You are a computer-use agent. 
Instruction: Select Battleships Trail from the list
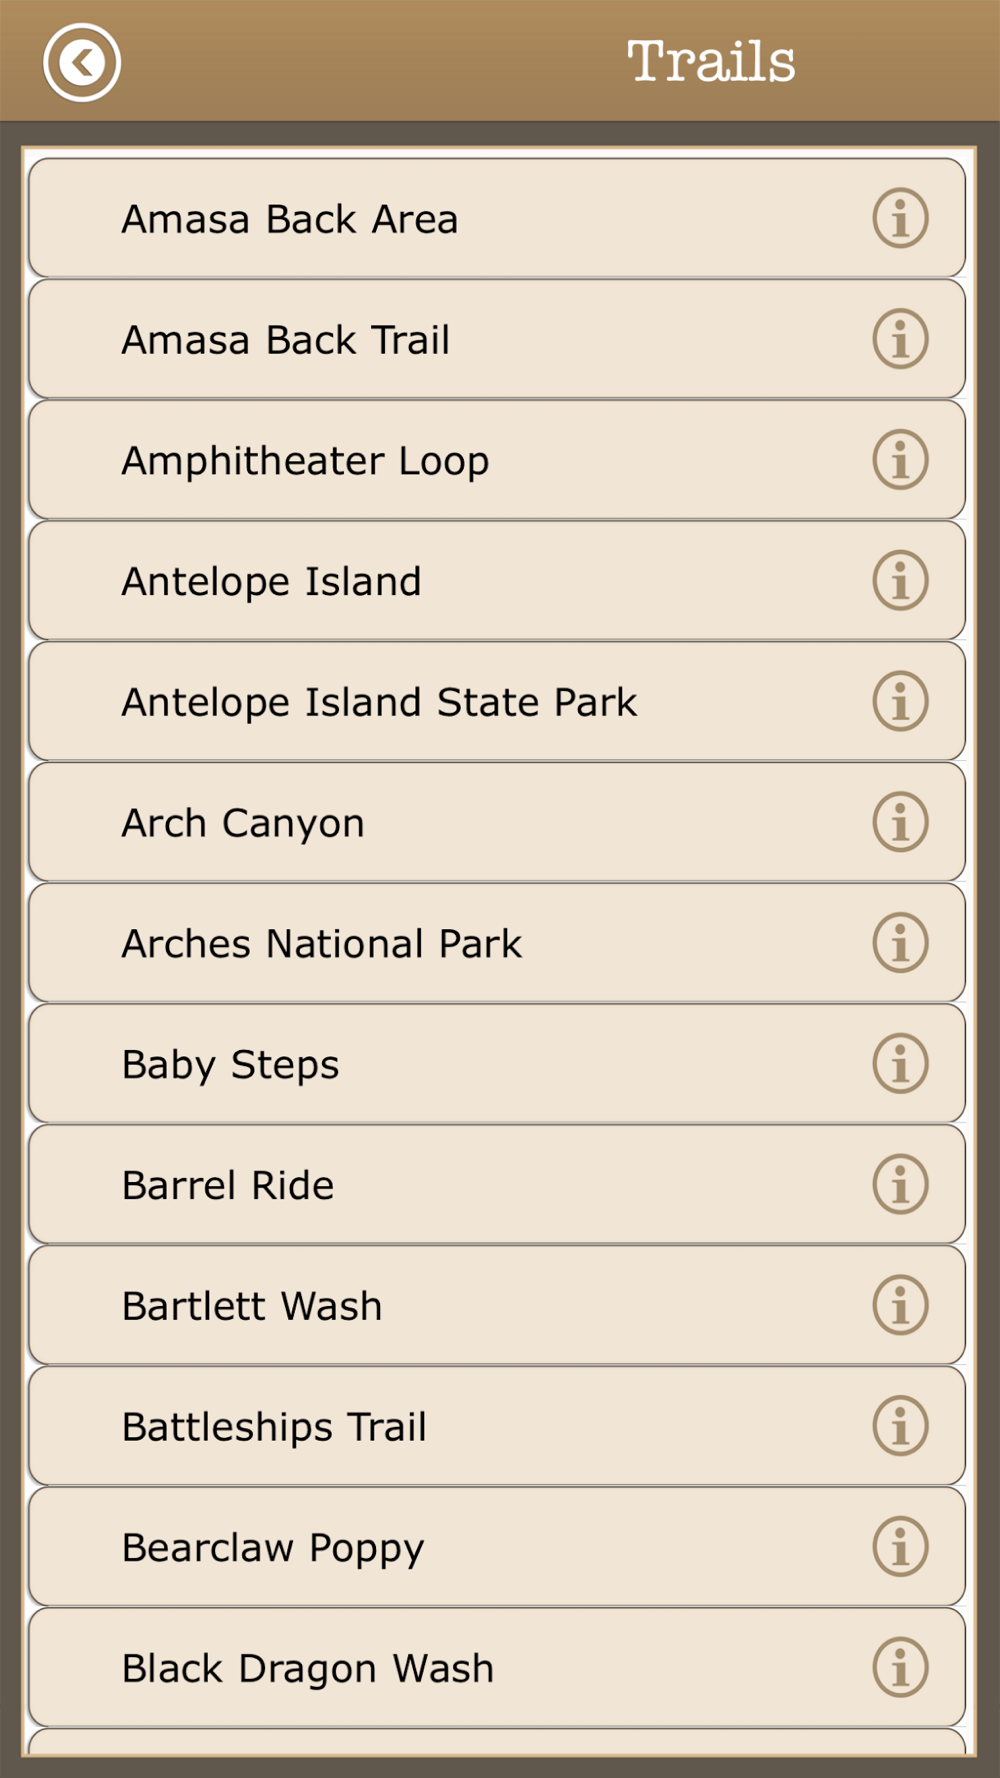coord(497,1426)
